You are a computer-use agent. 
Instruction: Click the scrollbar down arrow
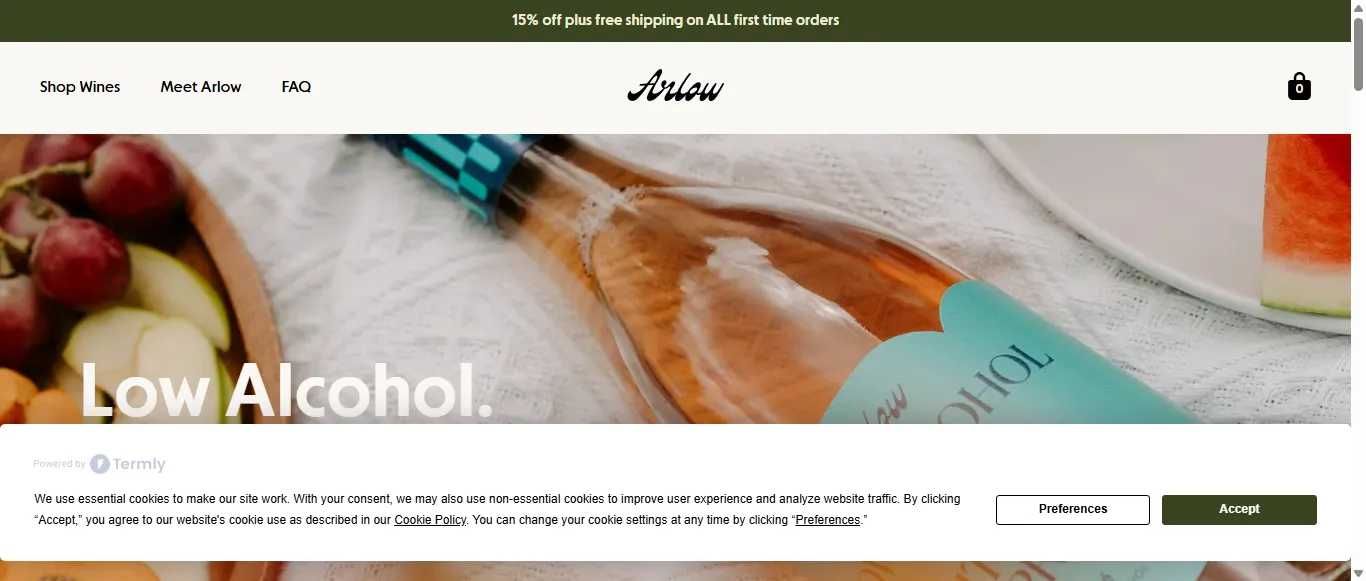(x=1358, y=574)
